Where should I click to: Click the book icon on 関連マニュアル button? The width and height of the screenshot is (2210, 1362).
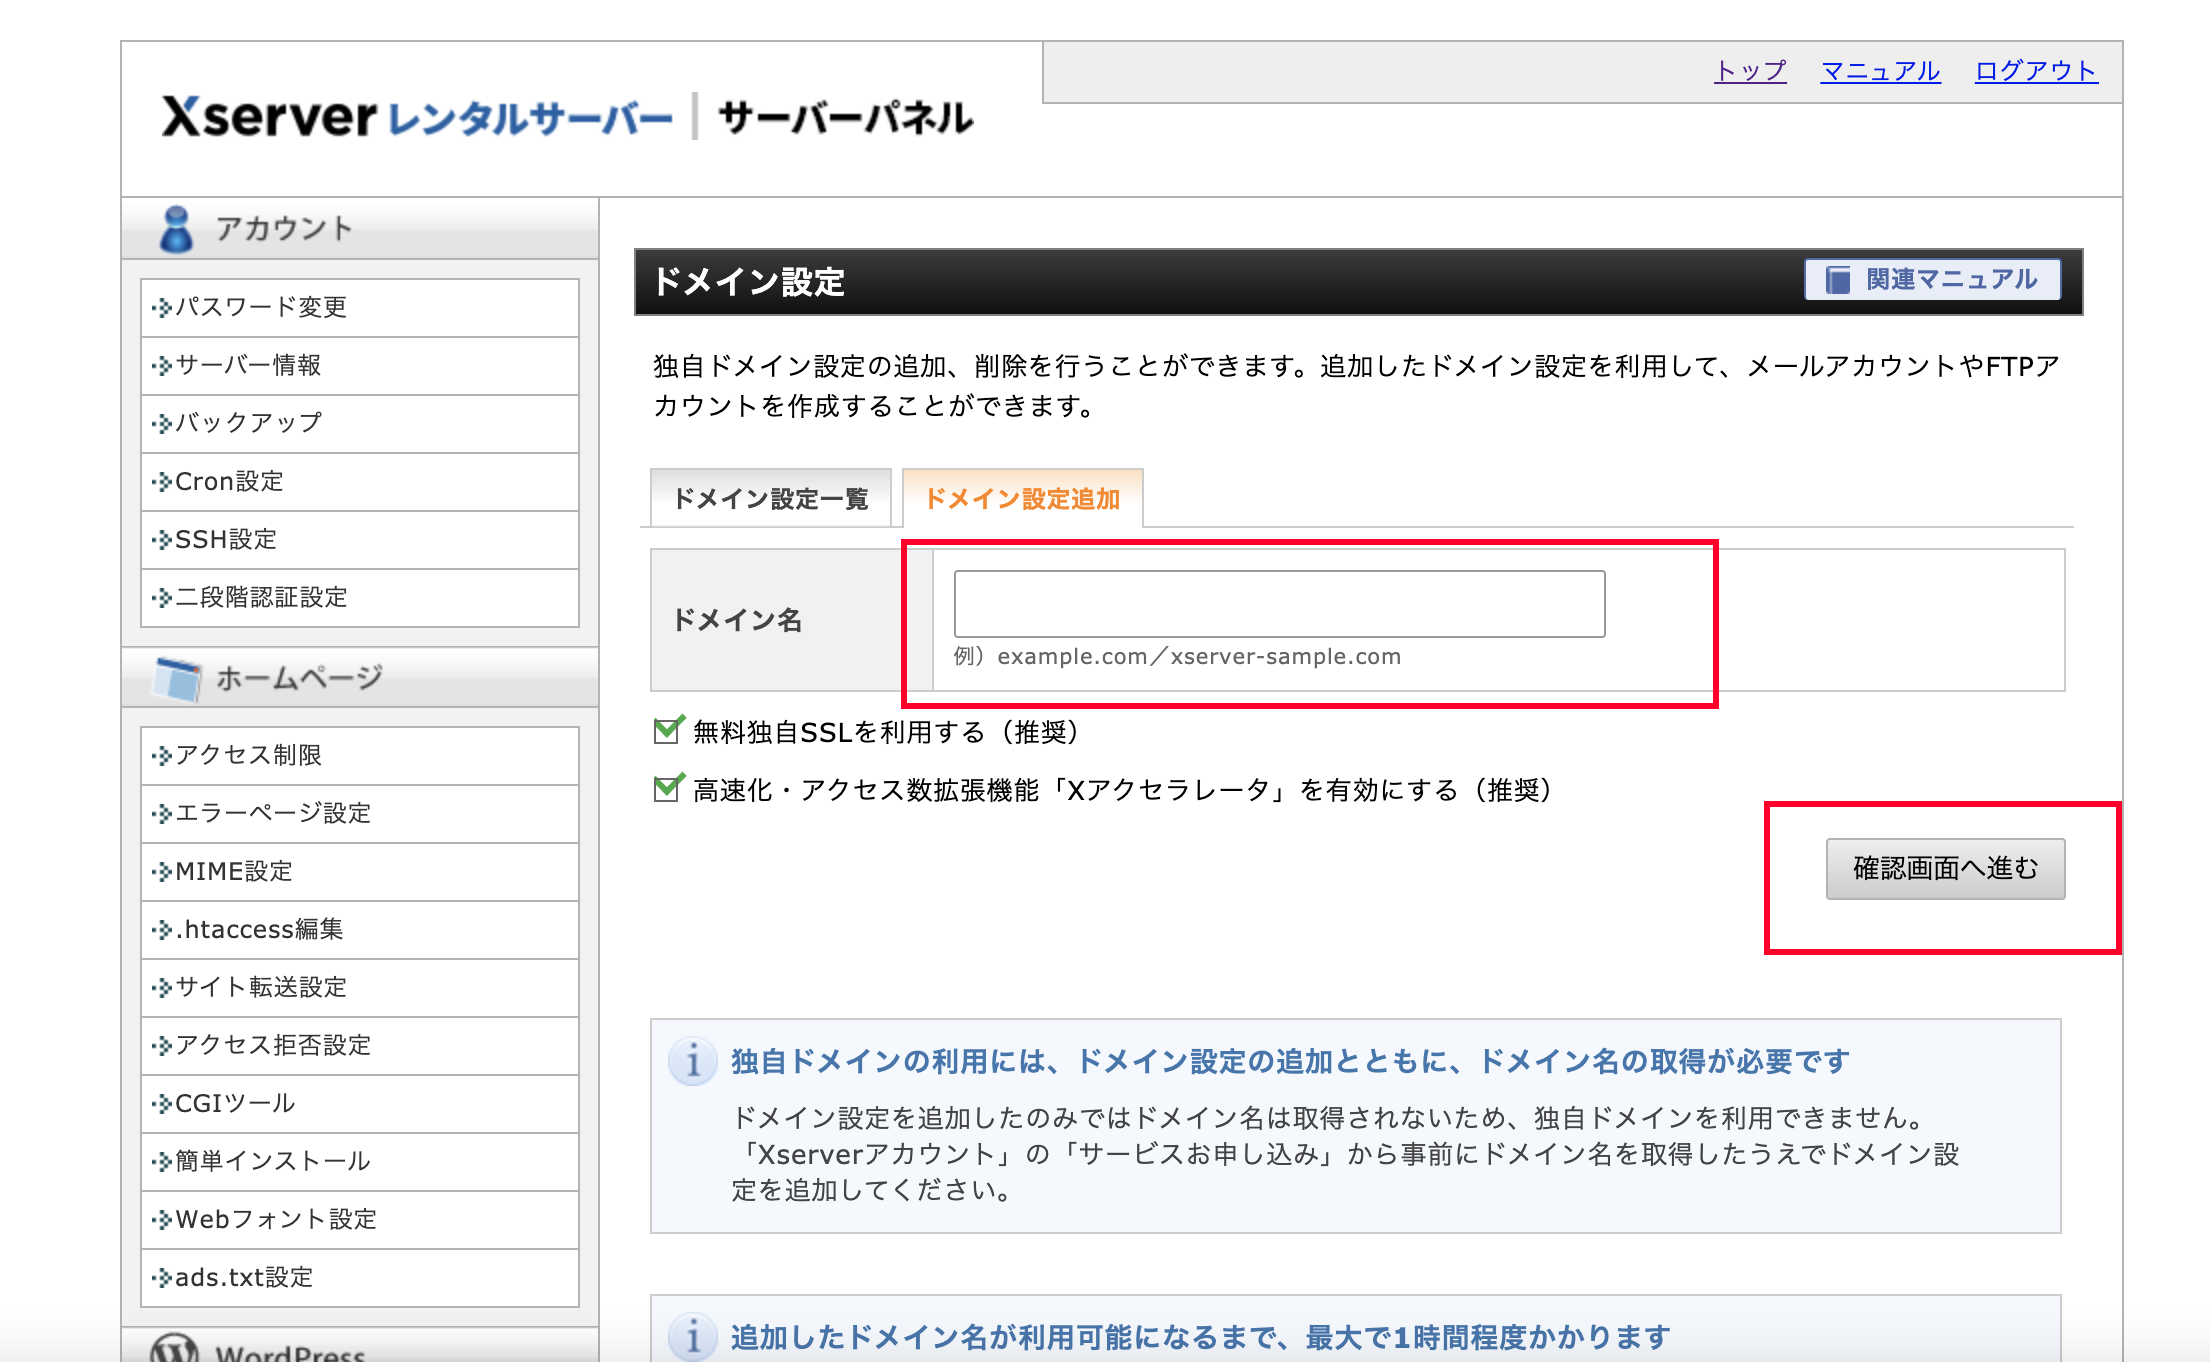[1838, 280]
